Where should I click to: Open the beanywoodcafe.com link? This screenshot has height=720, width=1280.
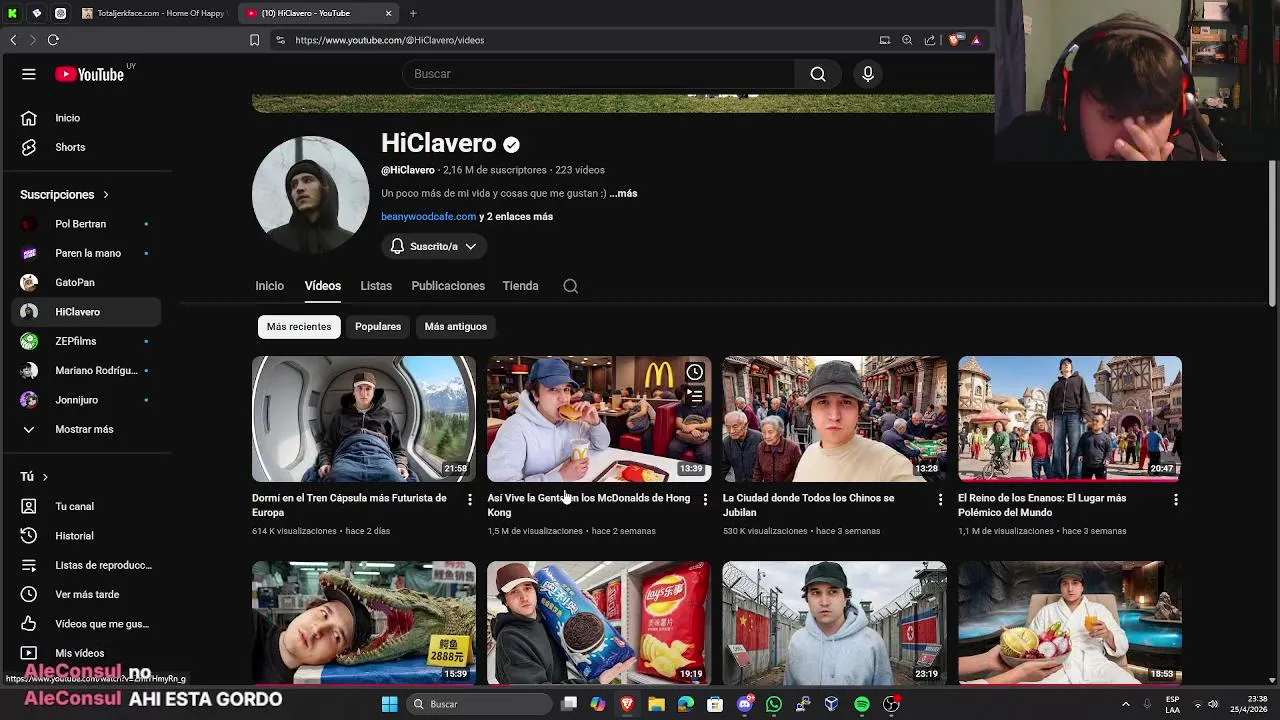tap(428, 216)
